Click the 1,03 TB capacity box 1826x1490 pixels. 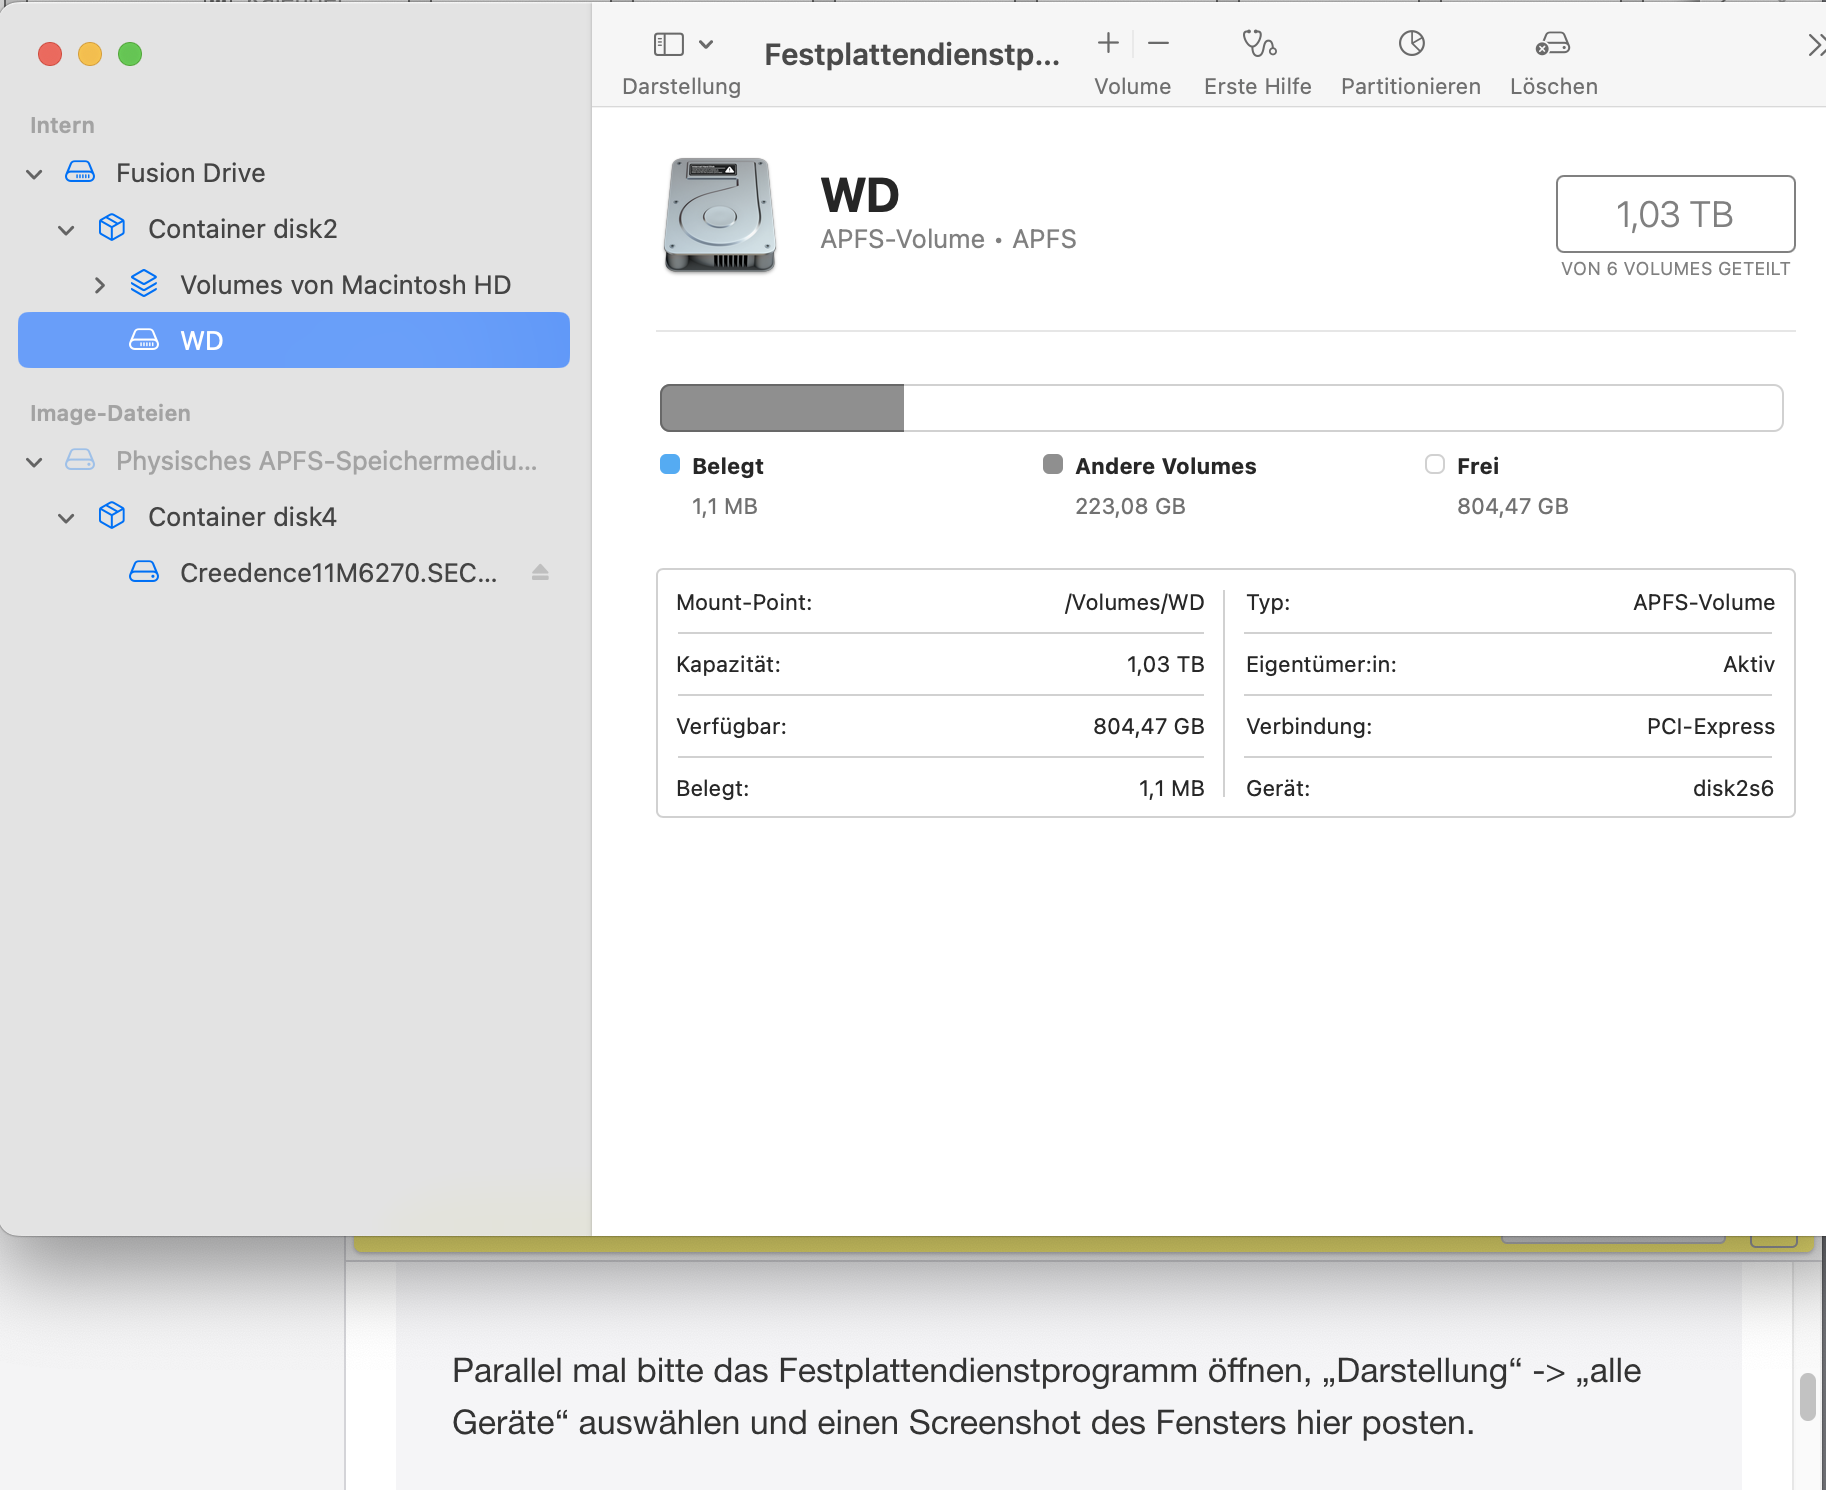[x=1675, y=214]
